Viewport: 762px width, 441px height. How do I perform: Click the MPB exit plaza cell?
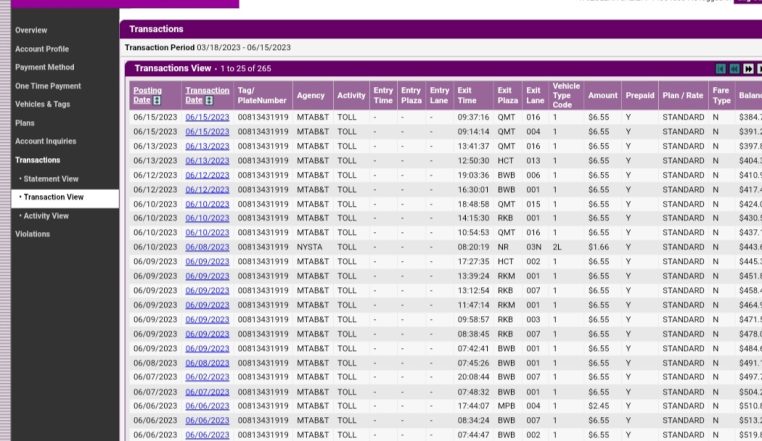click(x=506, y=406)
